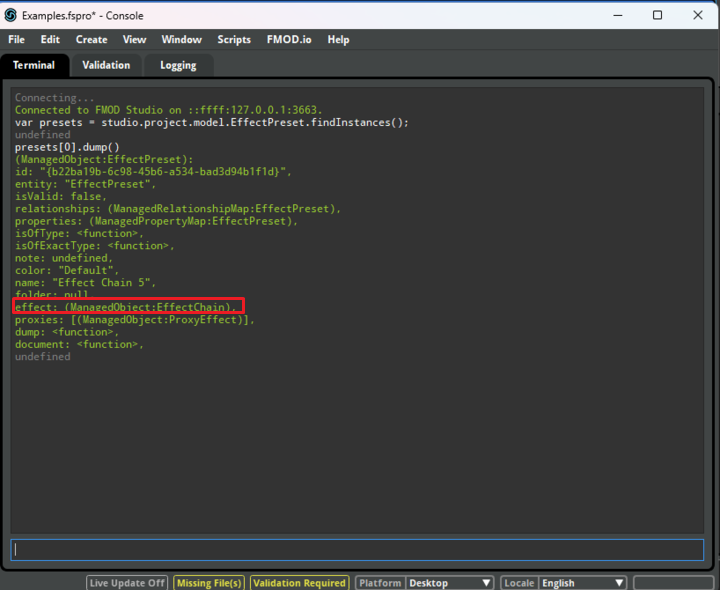Click the 'properties:' output line
The height and width of the screenshot is (590, 720).
156,221
